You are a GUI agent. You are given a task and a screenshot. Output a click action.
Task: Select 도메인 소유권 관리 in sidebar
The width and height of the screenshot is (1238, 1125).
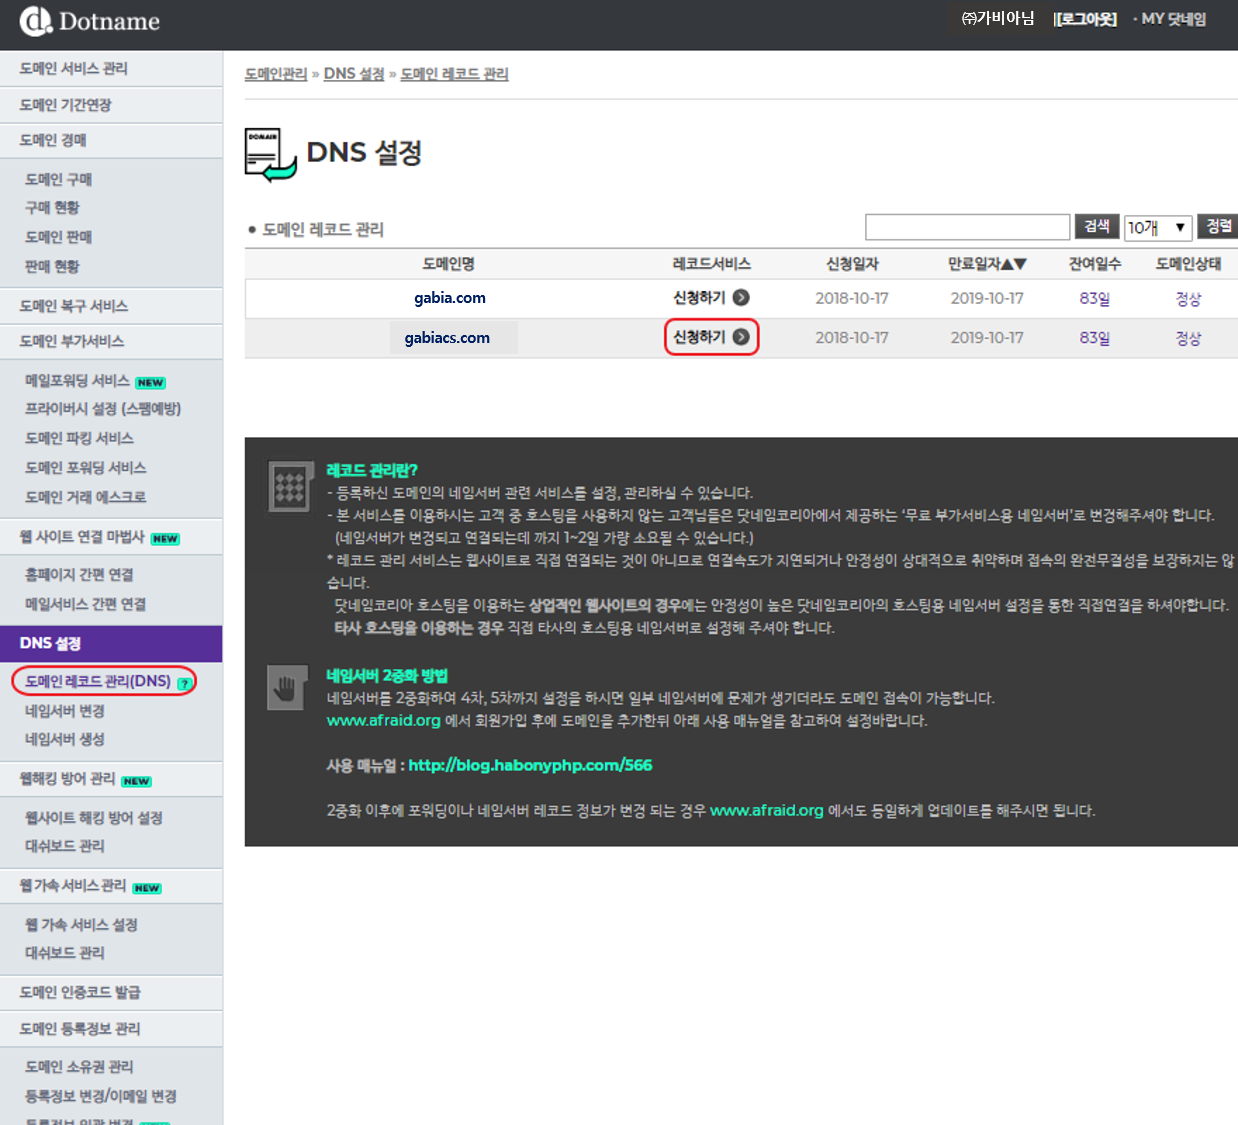pos(79,1068)
